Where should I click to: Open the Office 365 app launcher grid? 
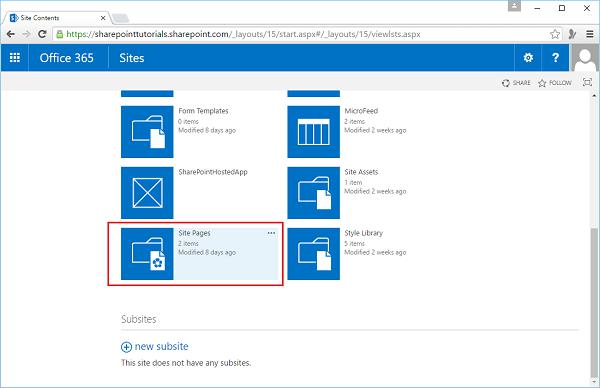[15, 58]
